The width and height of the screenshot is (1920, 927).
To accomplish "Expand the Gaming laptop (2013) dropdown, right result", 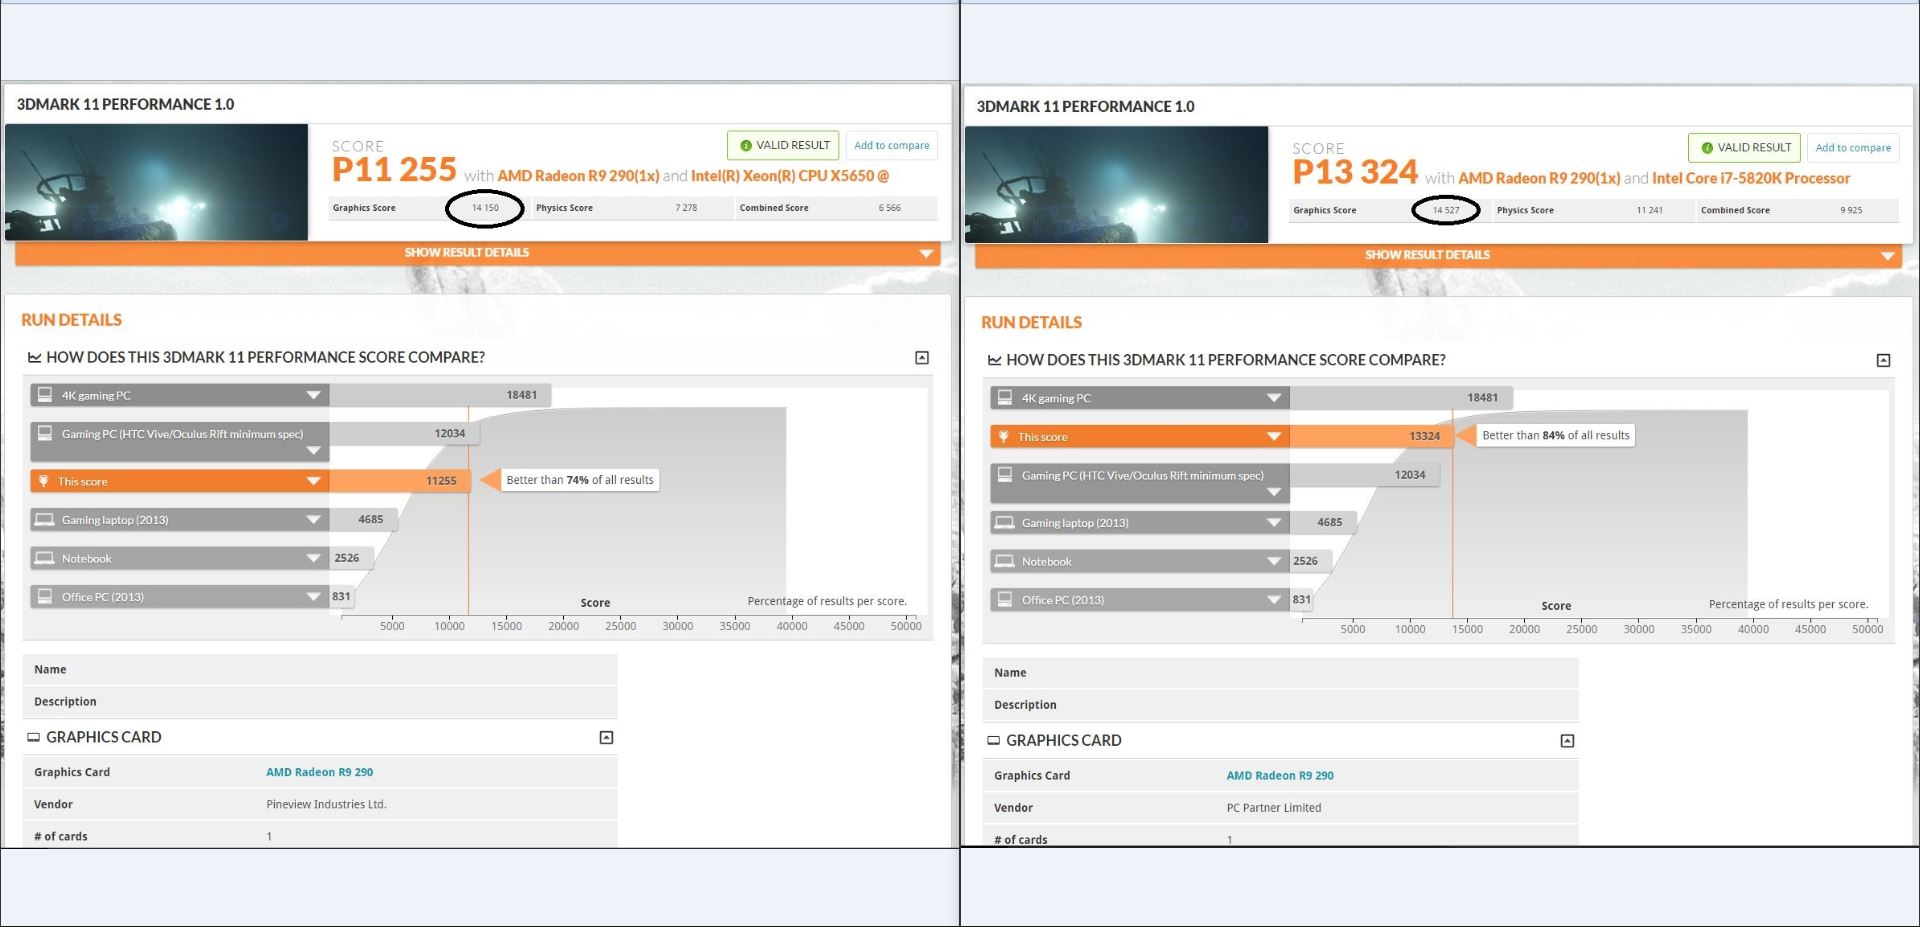I will (x=1274, y=523).
